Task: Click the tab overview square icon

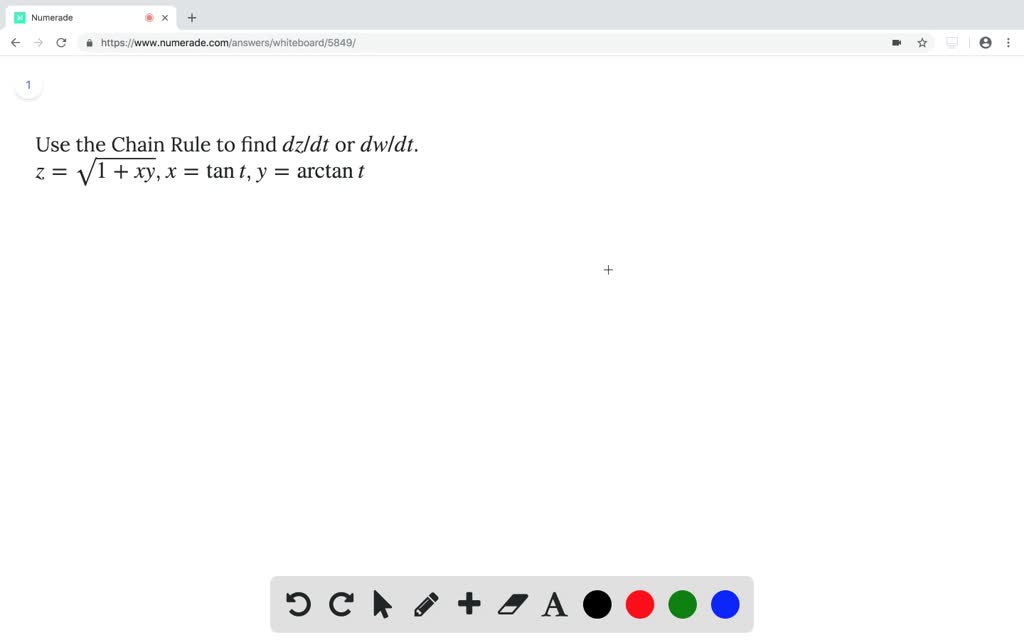Action: tap(951, 42)
